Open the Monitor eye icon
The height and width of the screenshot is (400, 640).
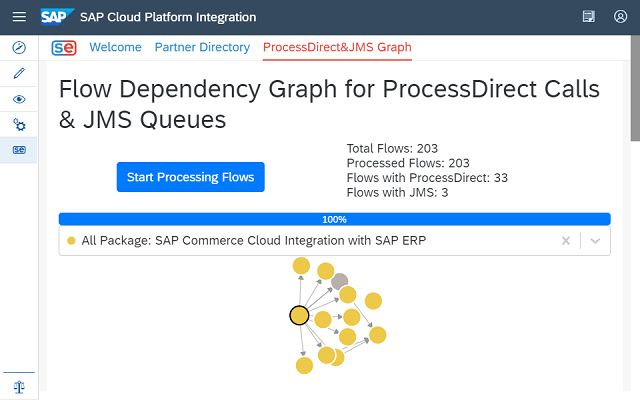tap(19, 100)
